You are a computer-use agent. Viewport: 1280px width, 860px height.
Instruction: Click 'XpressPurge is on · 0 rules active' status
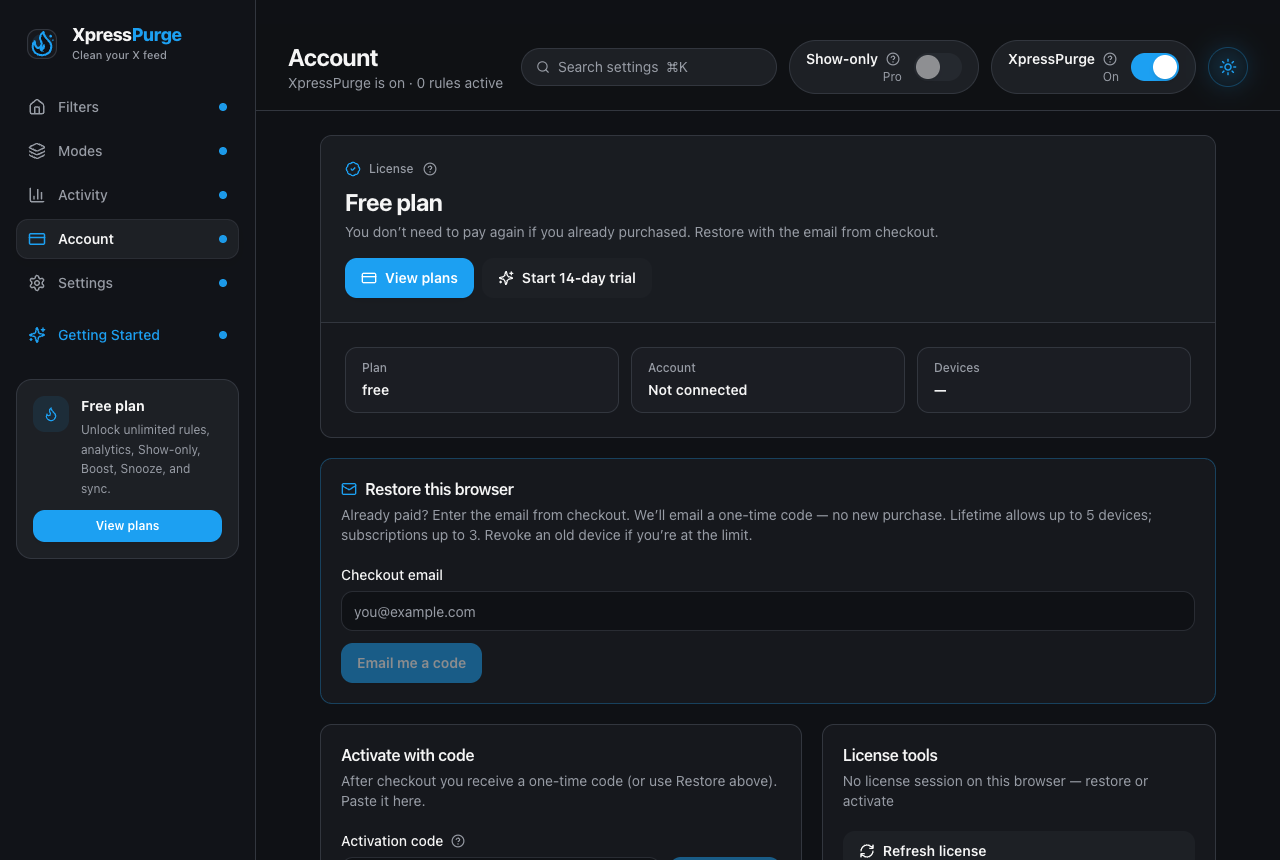(396, 83)
